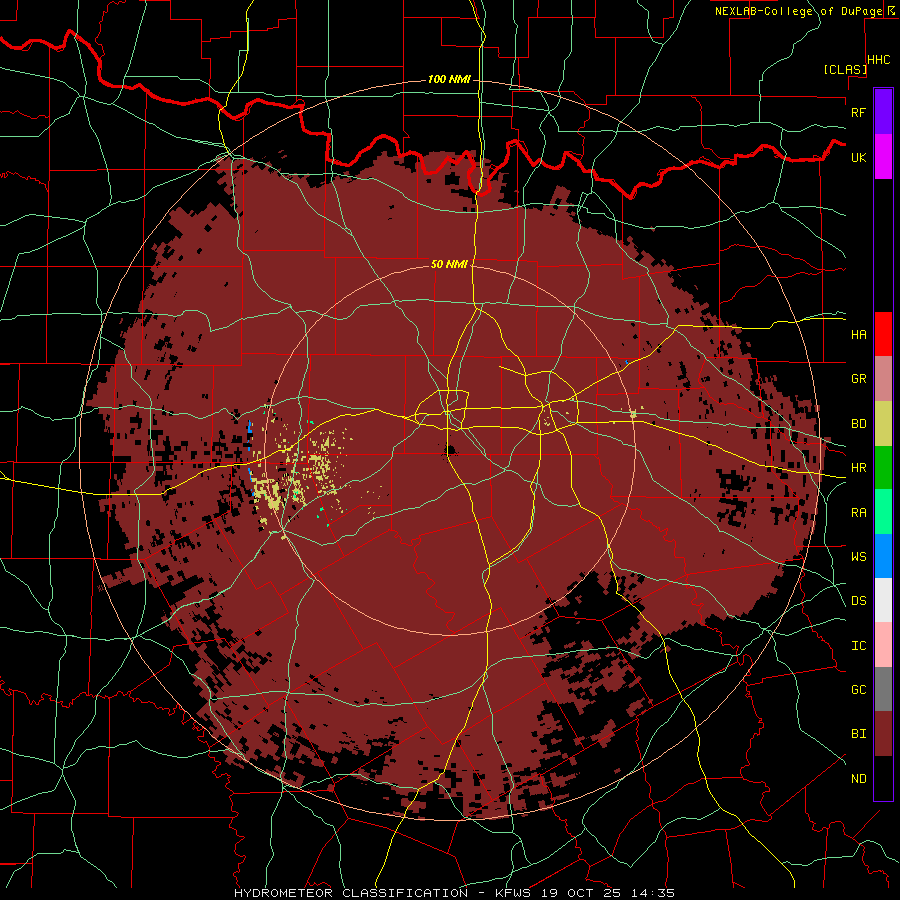Select the GR pink legend swatch

pyautogui.click(x=883, y=379)
